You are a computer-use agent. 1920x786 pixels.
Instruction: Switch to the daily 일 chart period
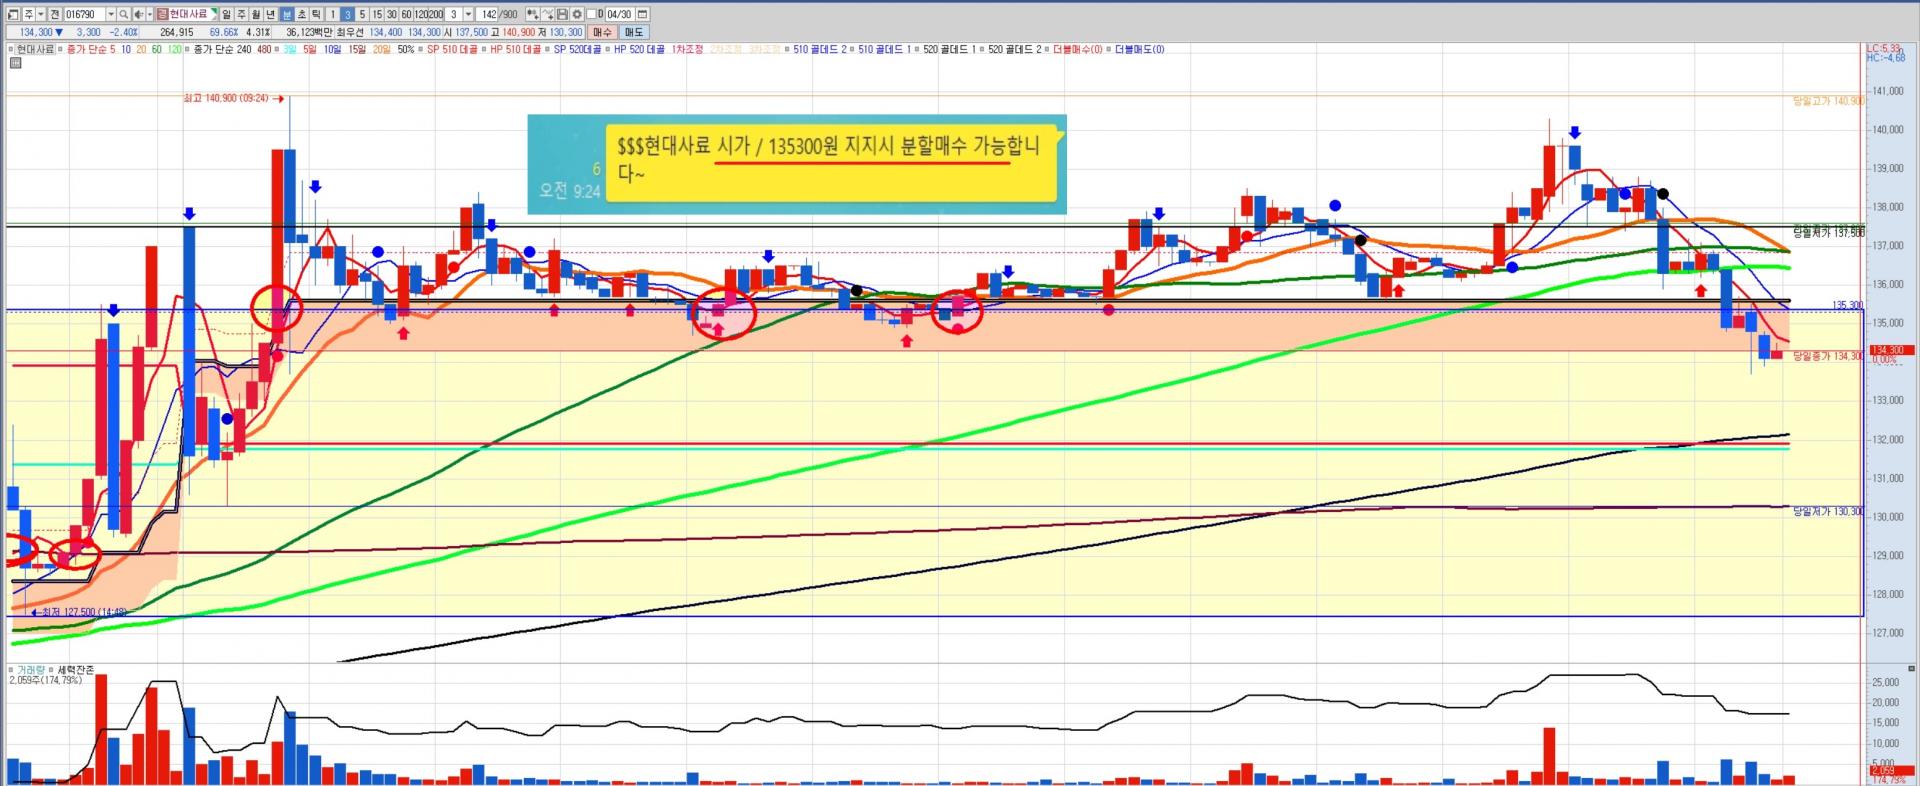click(x=227, y=15)
